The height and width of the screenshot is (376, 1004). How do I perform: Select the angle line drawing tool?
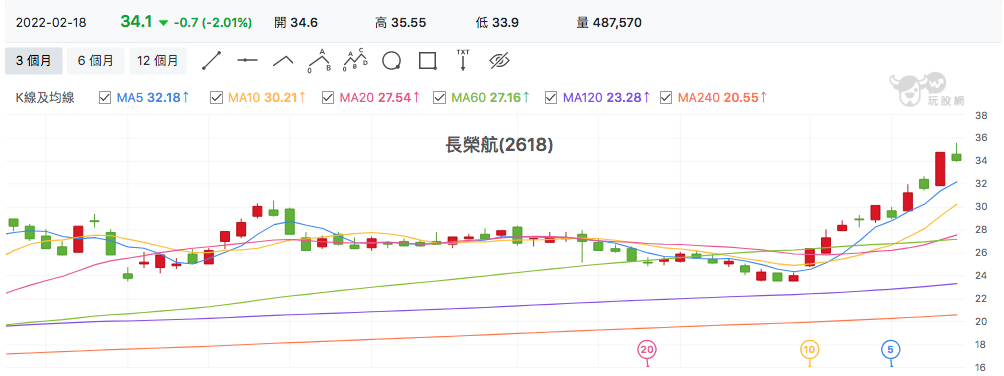pos(283,61)
